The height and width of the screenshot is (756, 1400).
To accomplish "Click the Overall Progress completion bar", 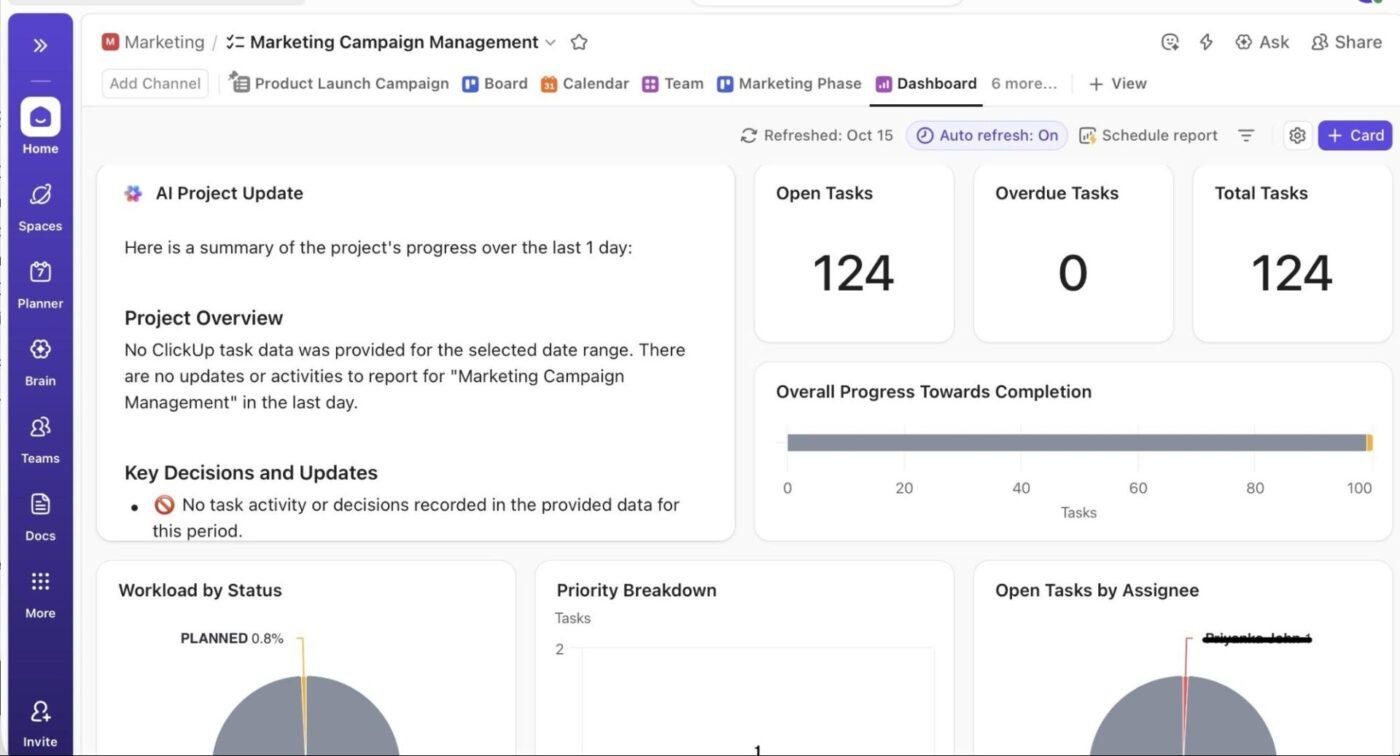I will [1075, 440].
